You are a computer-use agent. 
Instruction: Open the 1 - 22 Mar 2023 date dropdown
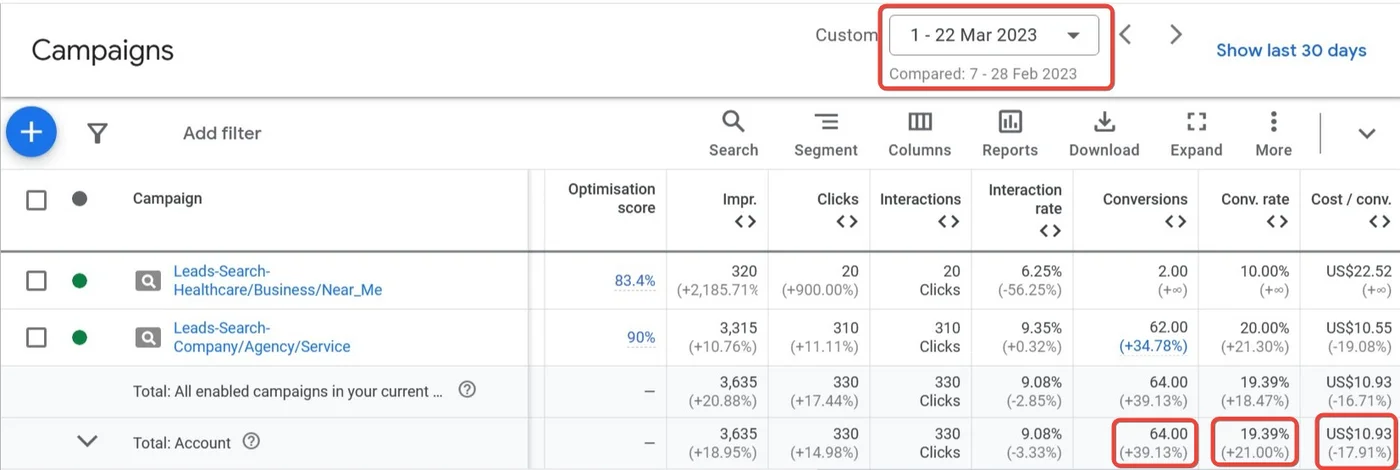tap(994, 35)
